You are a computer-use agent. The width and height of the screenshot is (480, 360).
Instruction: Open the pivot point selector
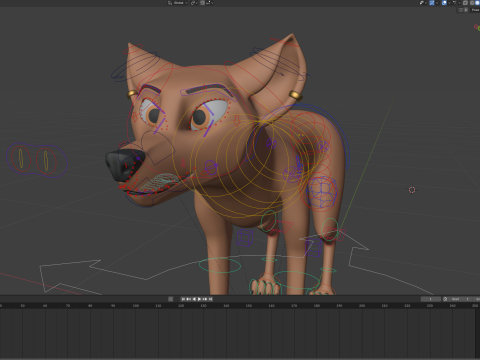194,3
